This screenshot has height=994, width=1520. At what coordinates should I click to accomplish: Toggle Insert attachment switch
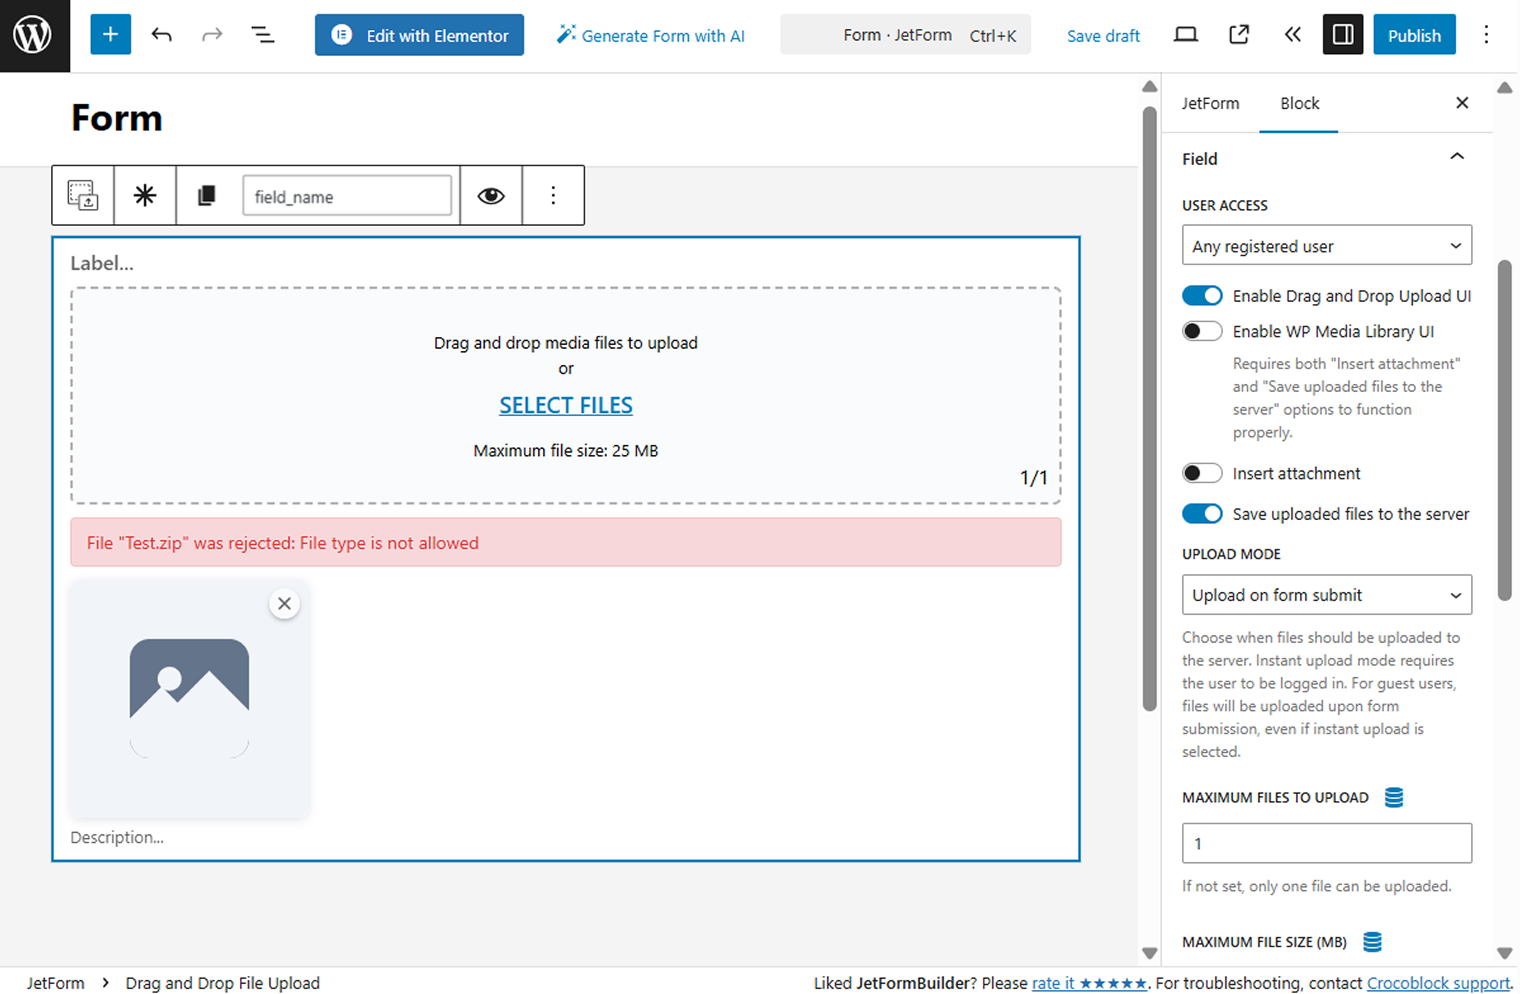tap(1202, 474)
